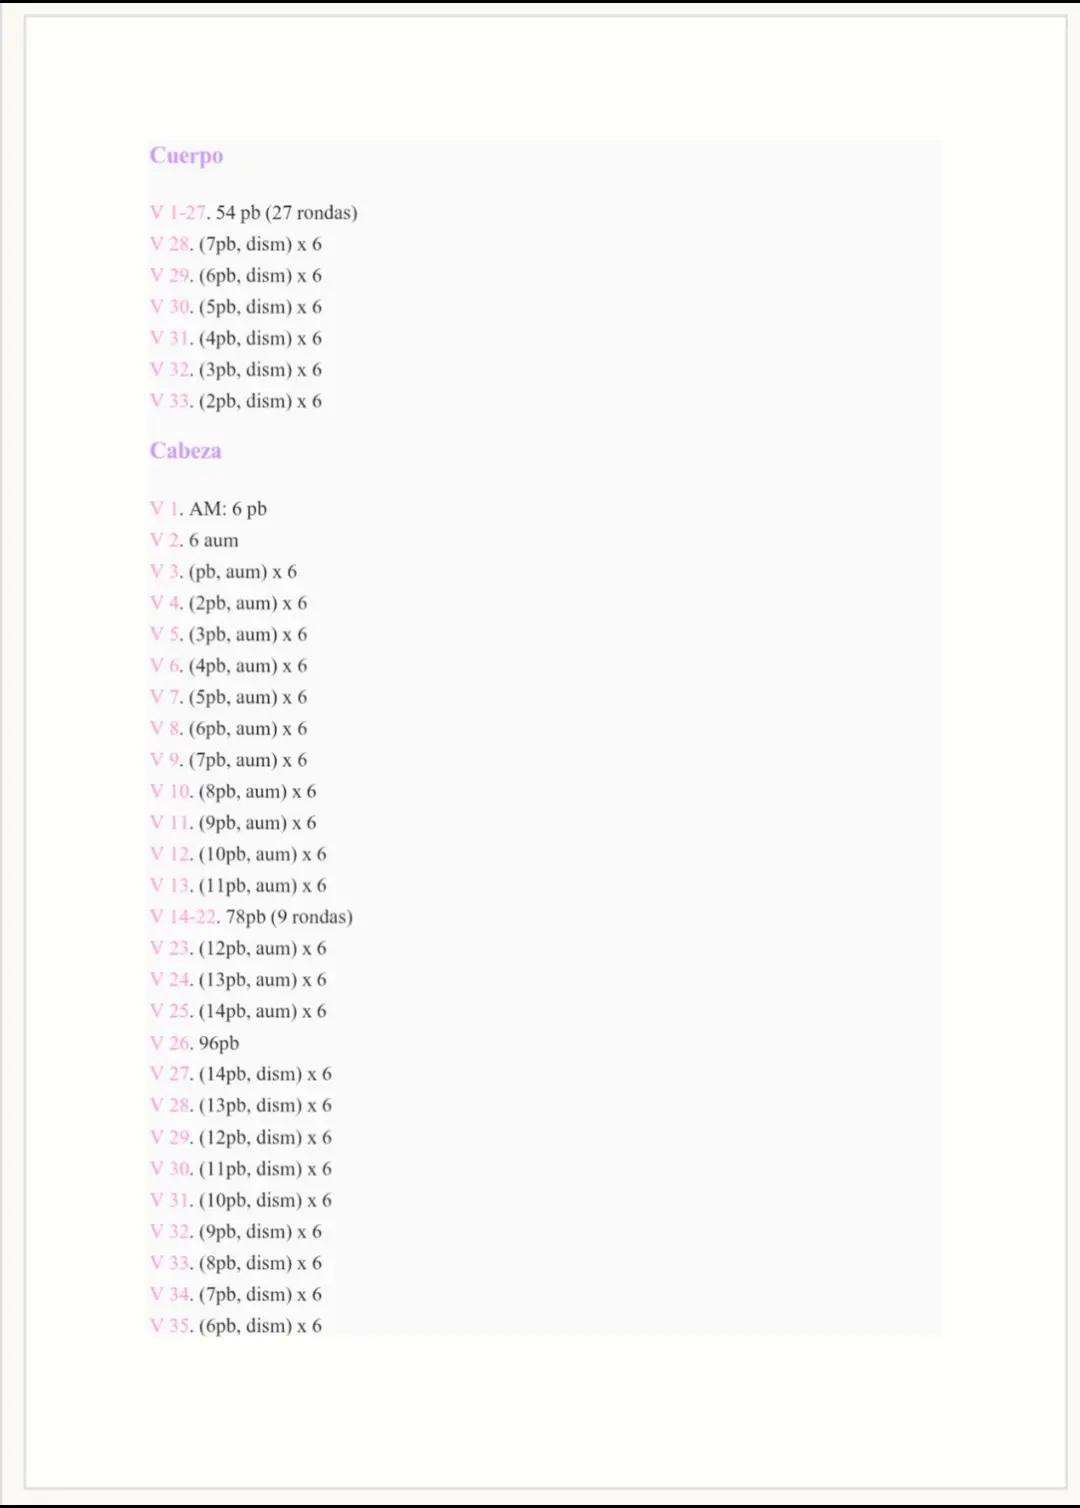This screenshot has width=1080, height=1508.
Task: Click the "96pb" row V 26
Action: point(218,1043)
